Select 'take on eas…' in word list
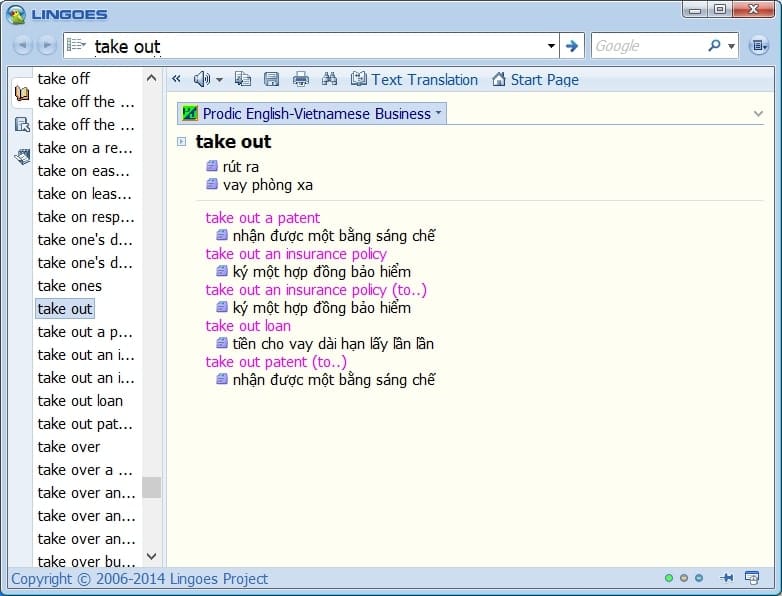This screenshot has height=596, width=782. [83, 171]
